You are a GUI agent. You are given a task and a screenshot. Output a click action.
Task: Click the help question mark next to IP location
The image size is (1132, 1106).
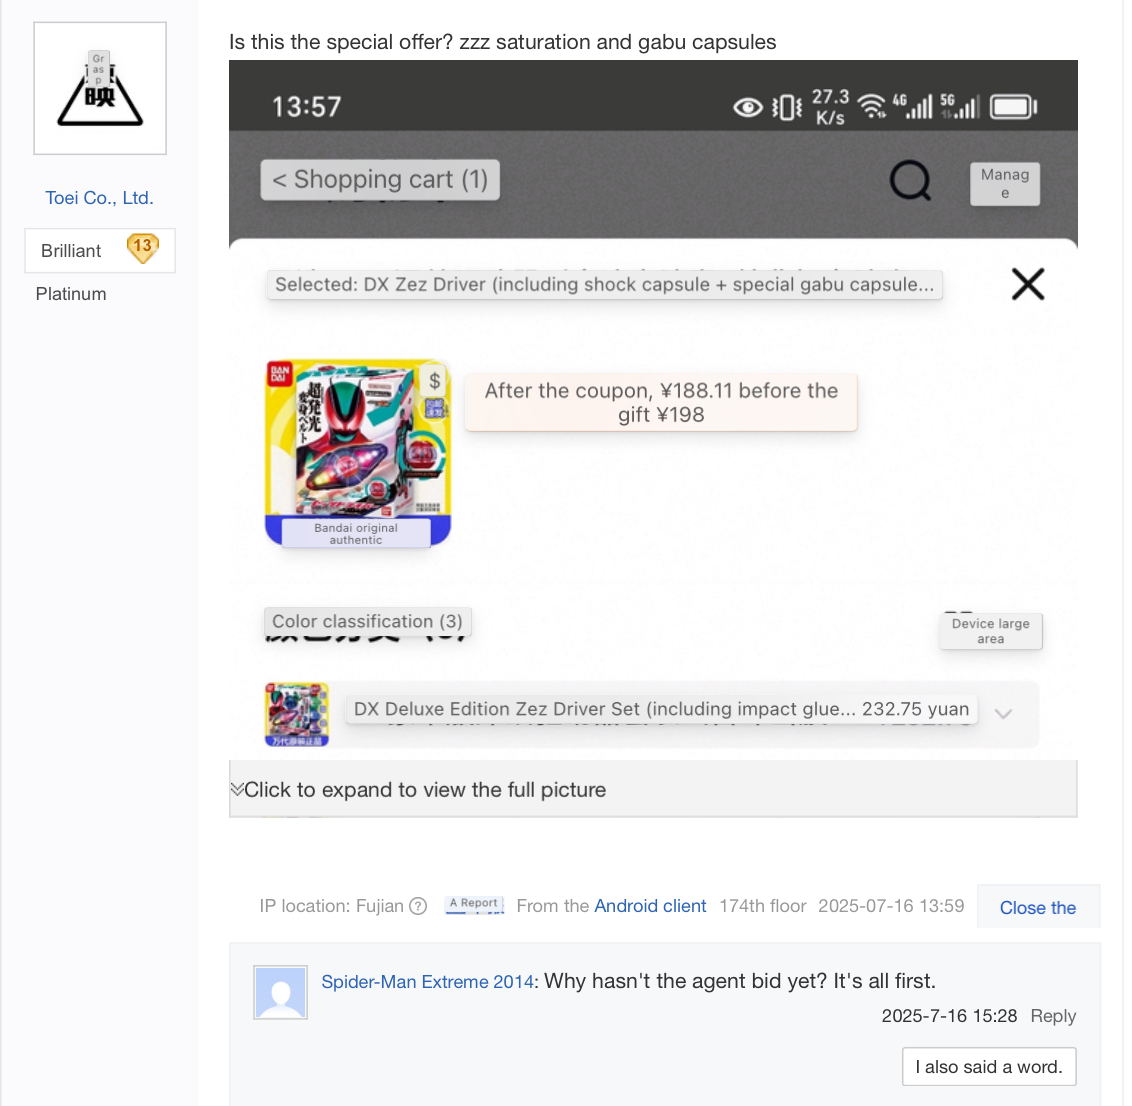[x=418, y=906]
